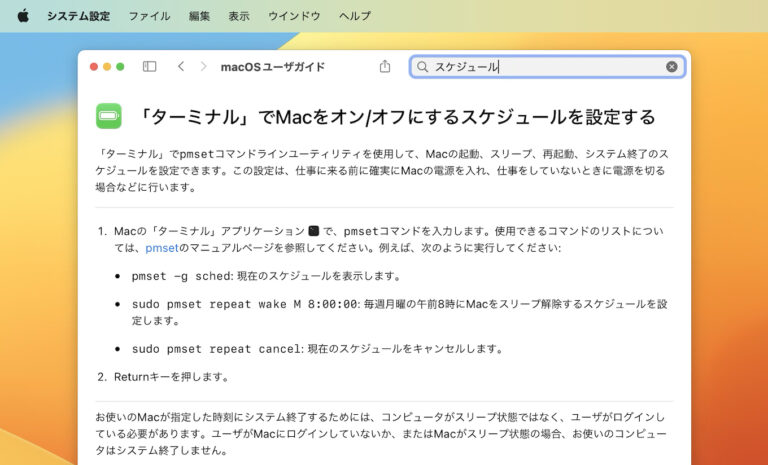
Task: Open the pmset manual page link
Action: [162, 248]
